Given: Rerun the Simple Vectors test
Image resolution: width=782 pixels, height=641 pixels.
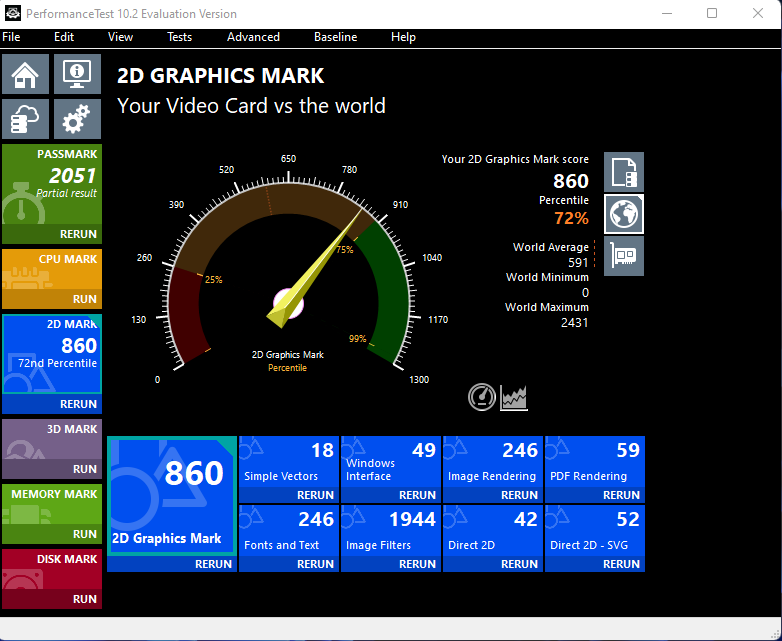Looking at the screenshot, I should point(289,495).
